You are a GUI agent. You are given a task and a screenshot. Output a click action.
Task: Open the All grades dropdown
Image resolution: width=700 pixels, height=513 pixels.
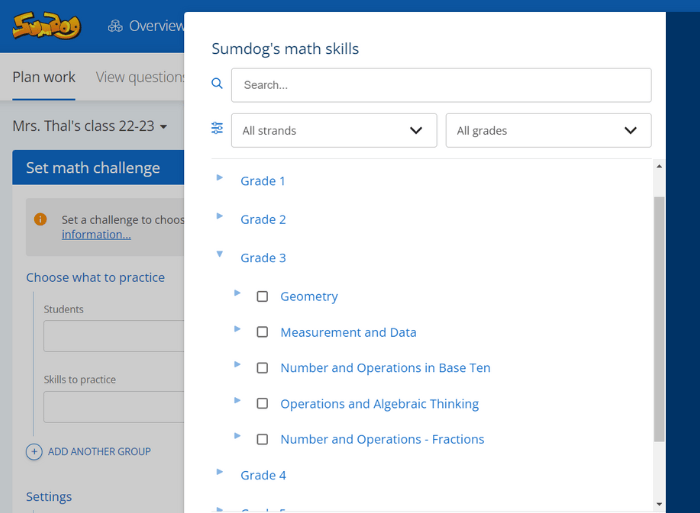(548, 130)
